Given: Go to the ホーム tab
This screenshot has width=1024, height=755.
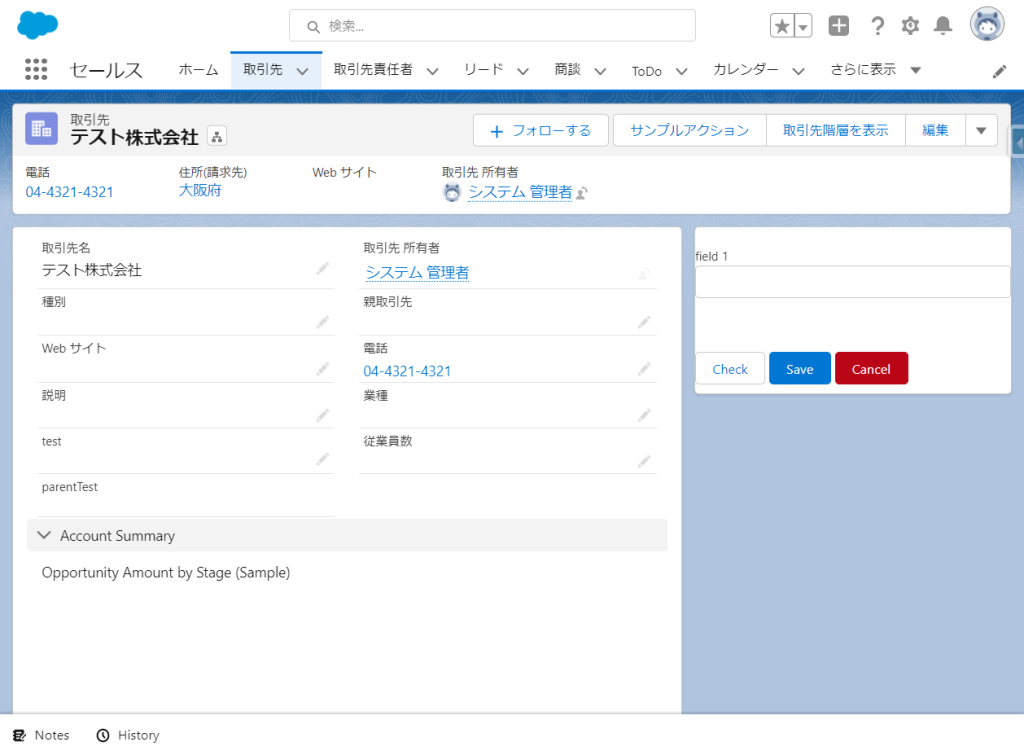Looking at the screenshot, I should pos(199,70).
